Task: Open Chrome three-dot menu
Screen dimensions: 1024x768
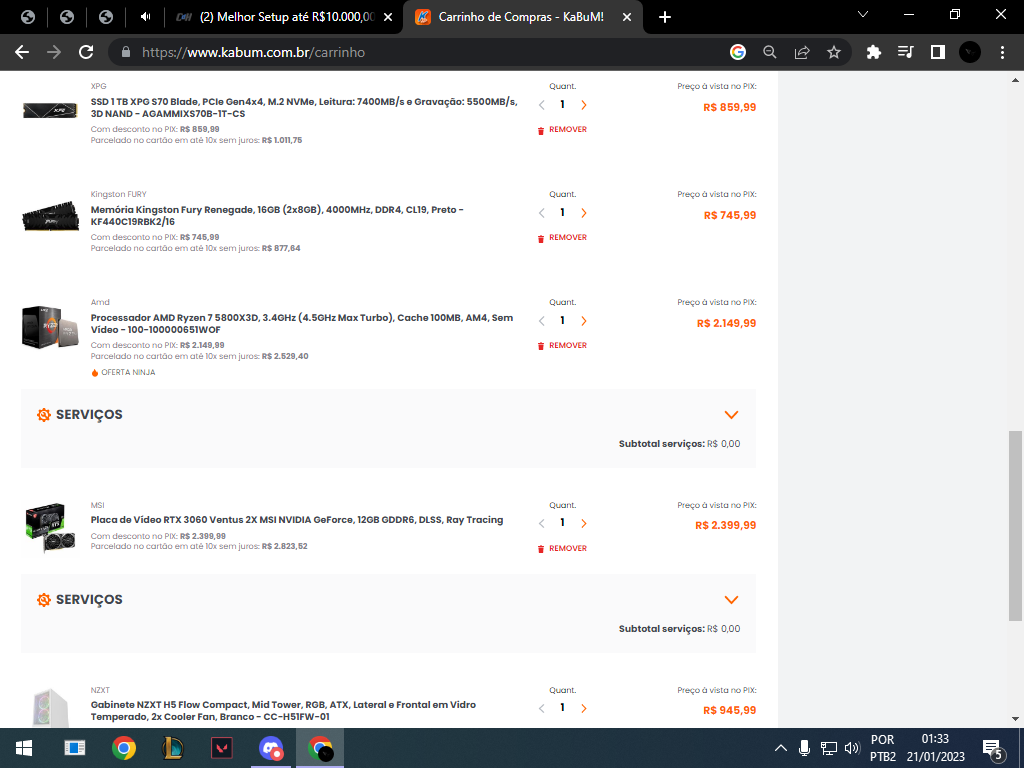Action: [x=1002, y=52]
